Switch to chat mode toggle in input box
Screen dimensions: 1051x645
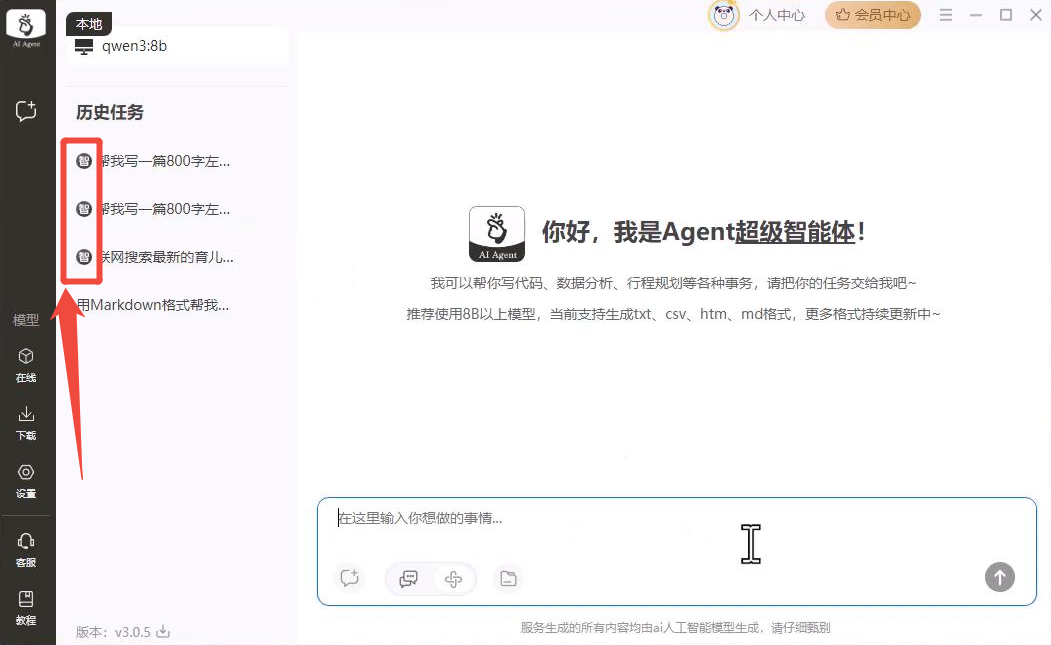click(408, 579)
